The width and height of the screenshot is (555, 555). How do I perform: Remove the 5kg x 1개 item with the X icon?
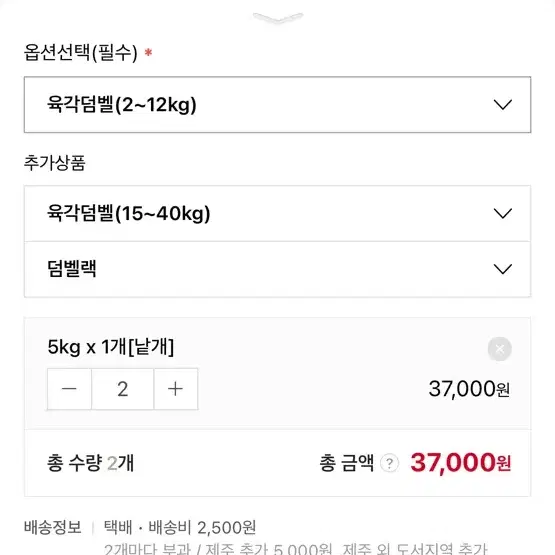[x=499, y=349]
